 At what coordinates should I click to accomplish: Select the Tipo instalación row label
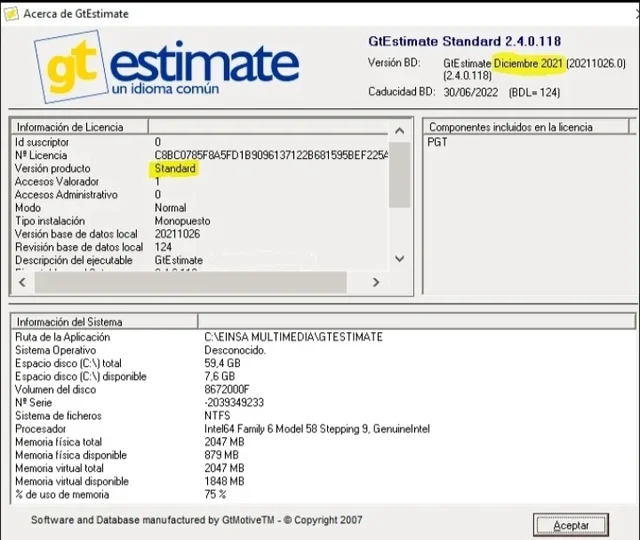click(x=50, y=221)
